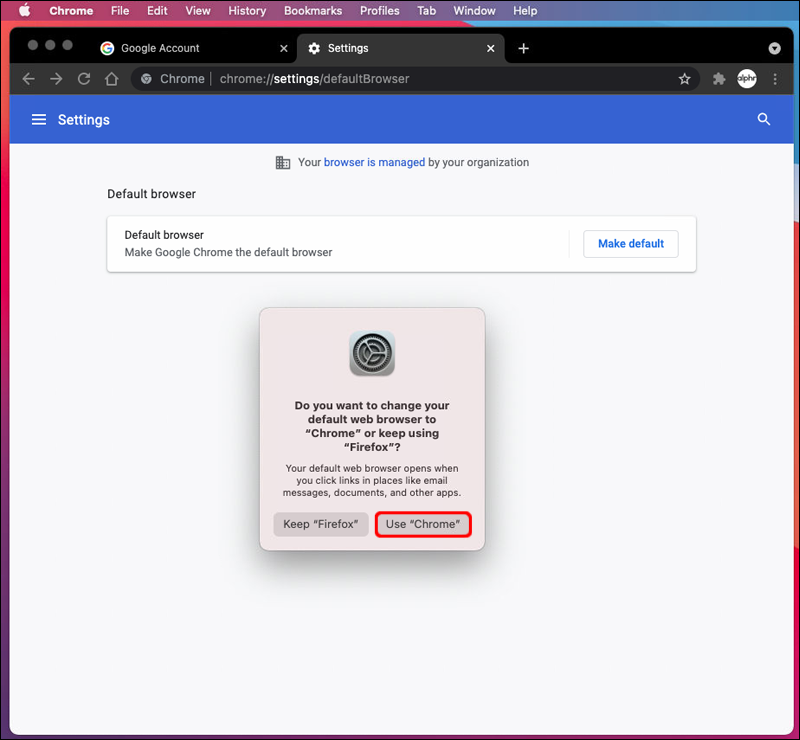The height and width of the screenshot is (740, 800).
Task: Go back to previous page
Action: pos(29,79)
